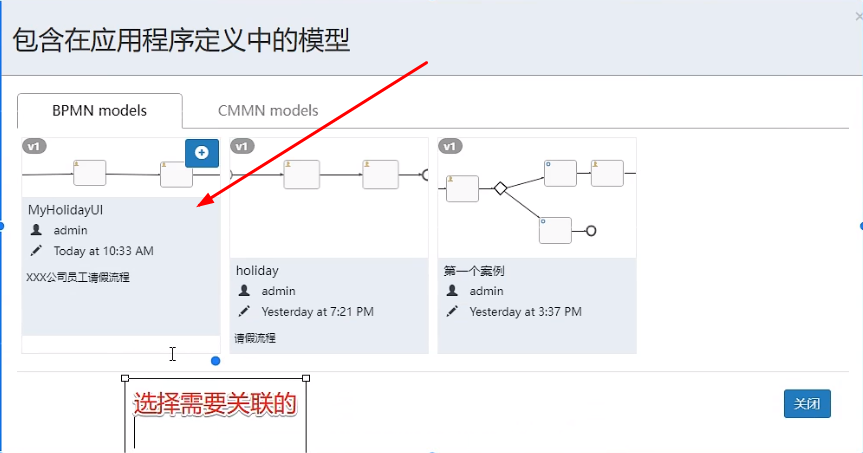Open the CMMN models tab

pos(268,111)
